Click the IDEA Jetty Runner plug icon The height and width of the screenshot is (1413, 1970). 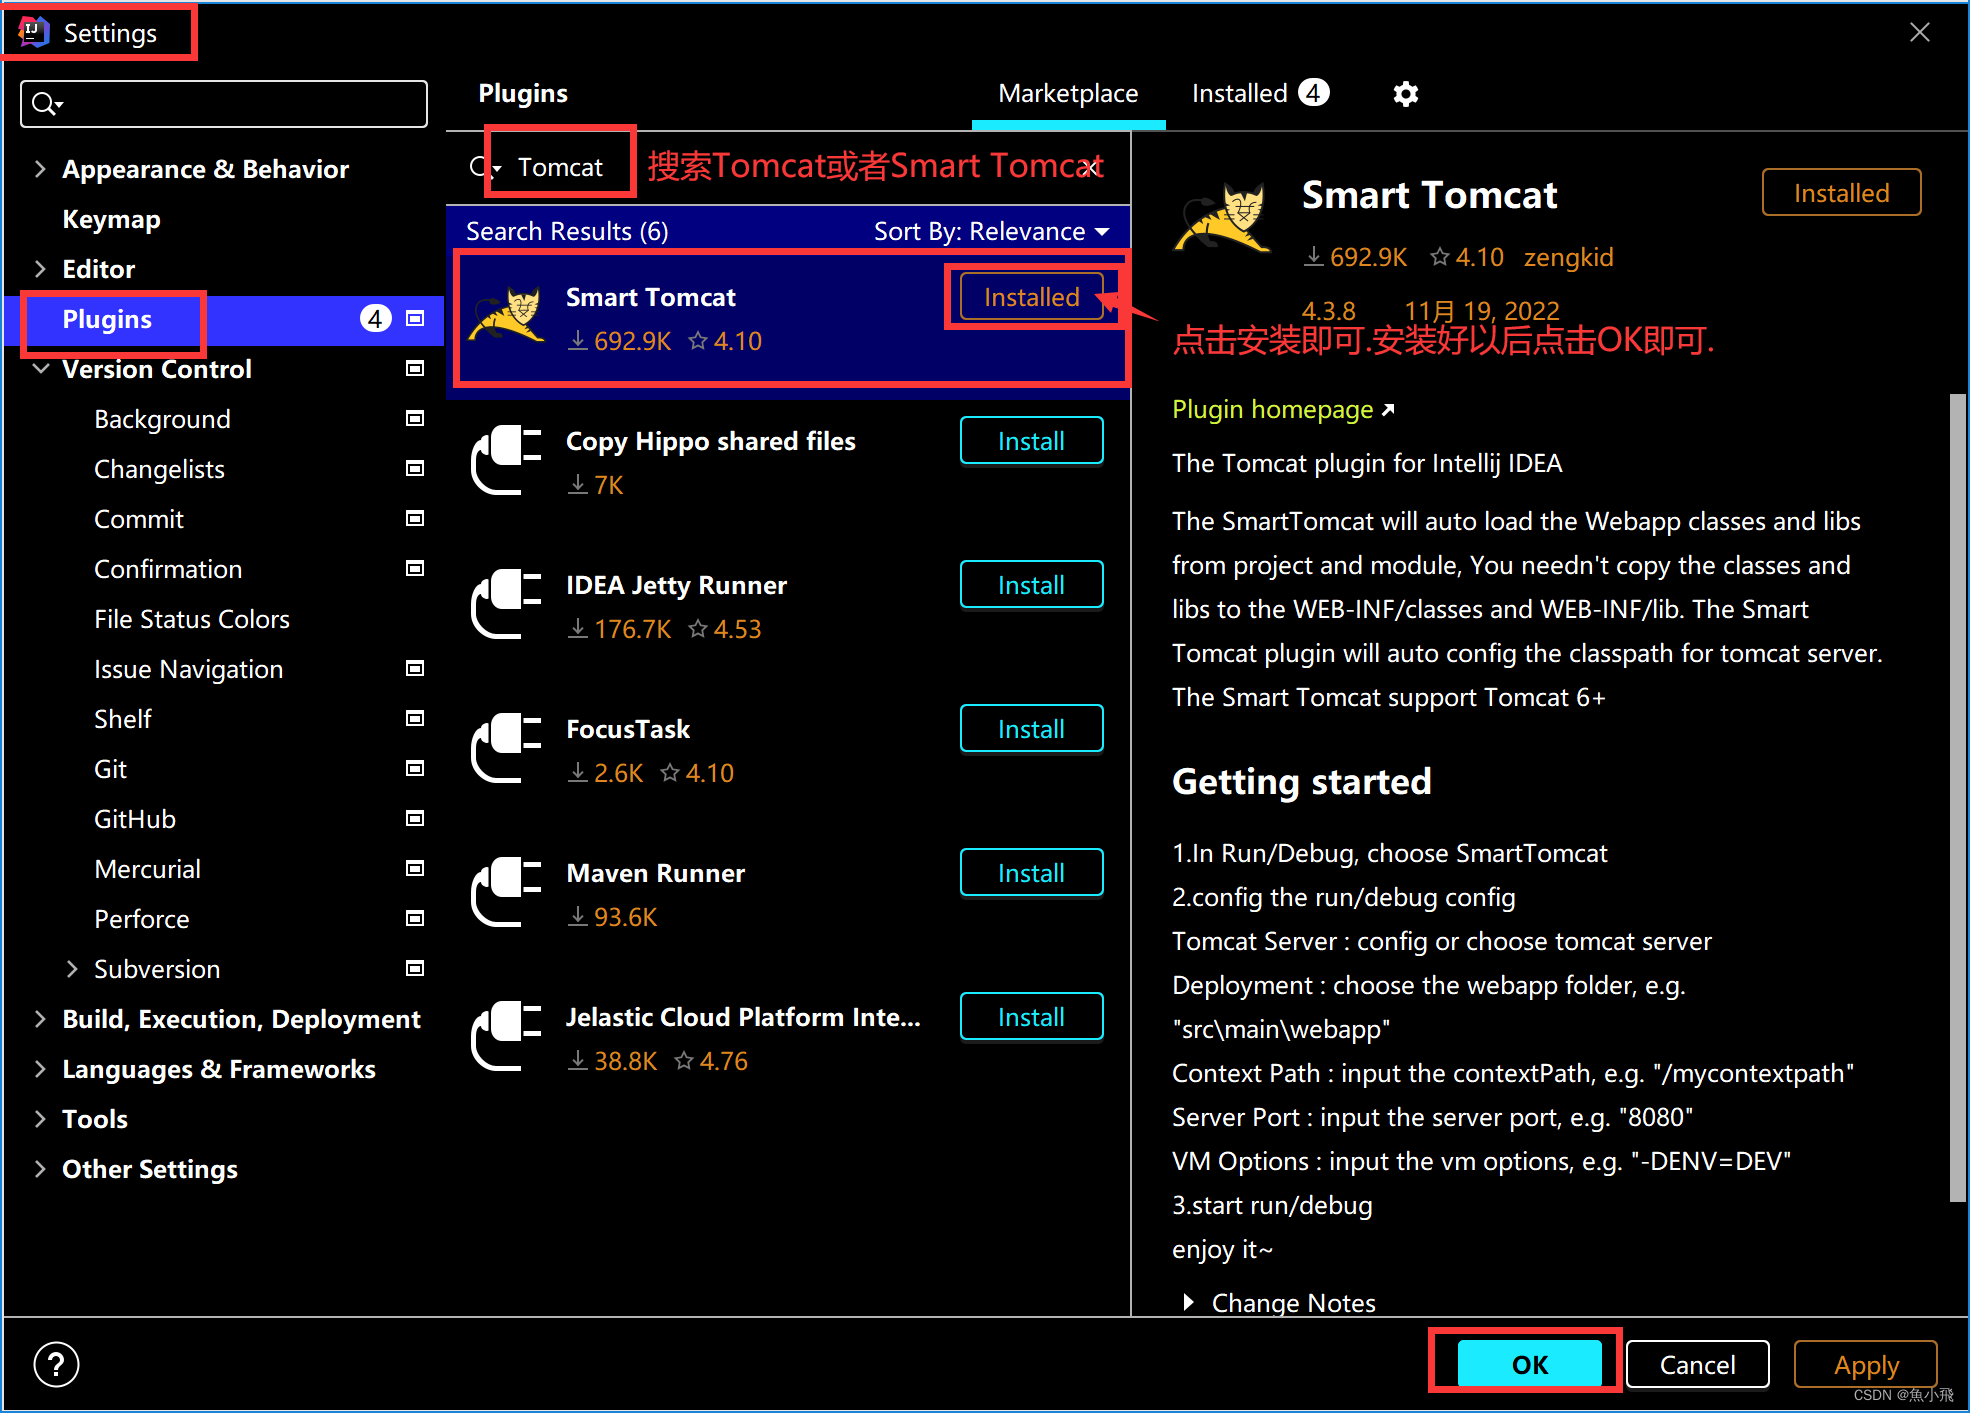506,603
